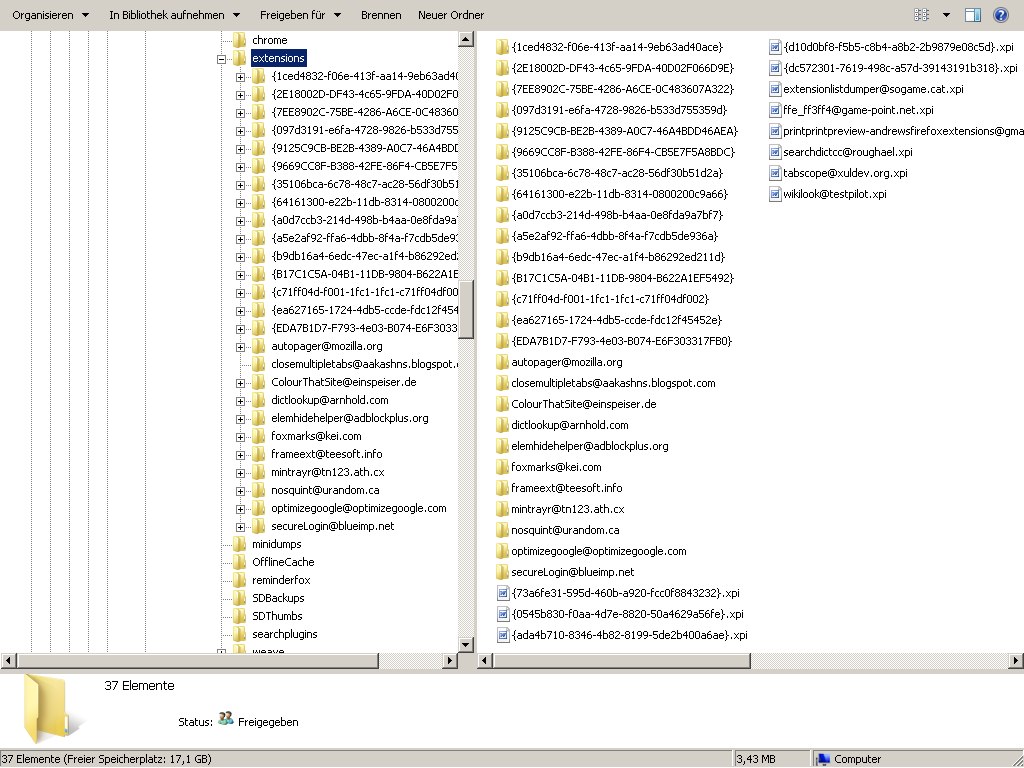Select dictlookup@arnhold.com in the tree
Viewport: 1024px width, 768px height.
[330, 400]
